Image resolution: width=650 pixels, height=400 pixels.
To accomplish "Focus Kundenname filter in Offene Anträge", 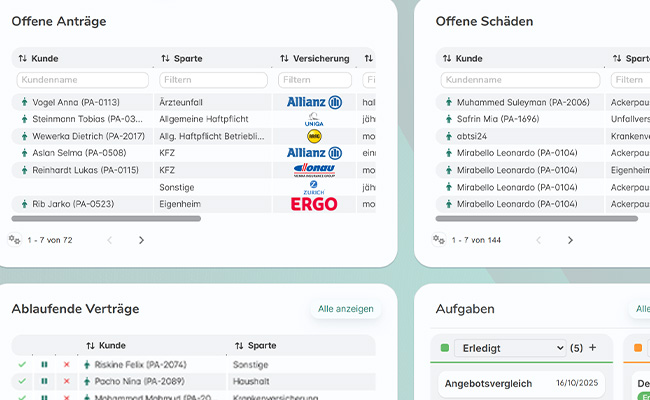I will 82,80.
